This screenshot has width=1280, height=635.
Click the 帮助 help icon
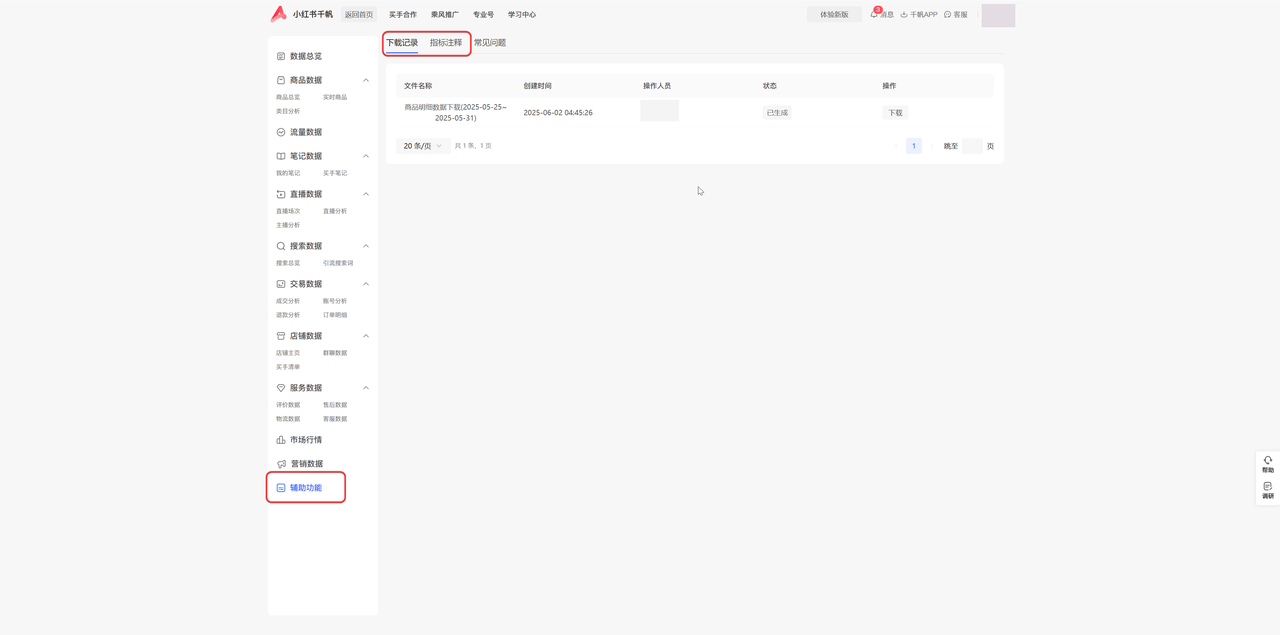pos(1267,462)
